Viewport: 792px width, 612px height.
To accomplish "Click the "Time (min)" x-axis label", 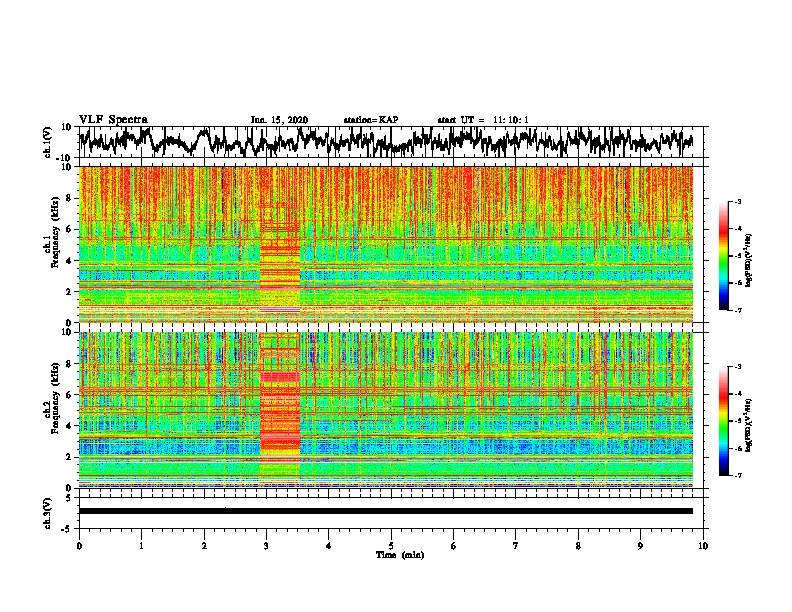I will tap(400, 555).
